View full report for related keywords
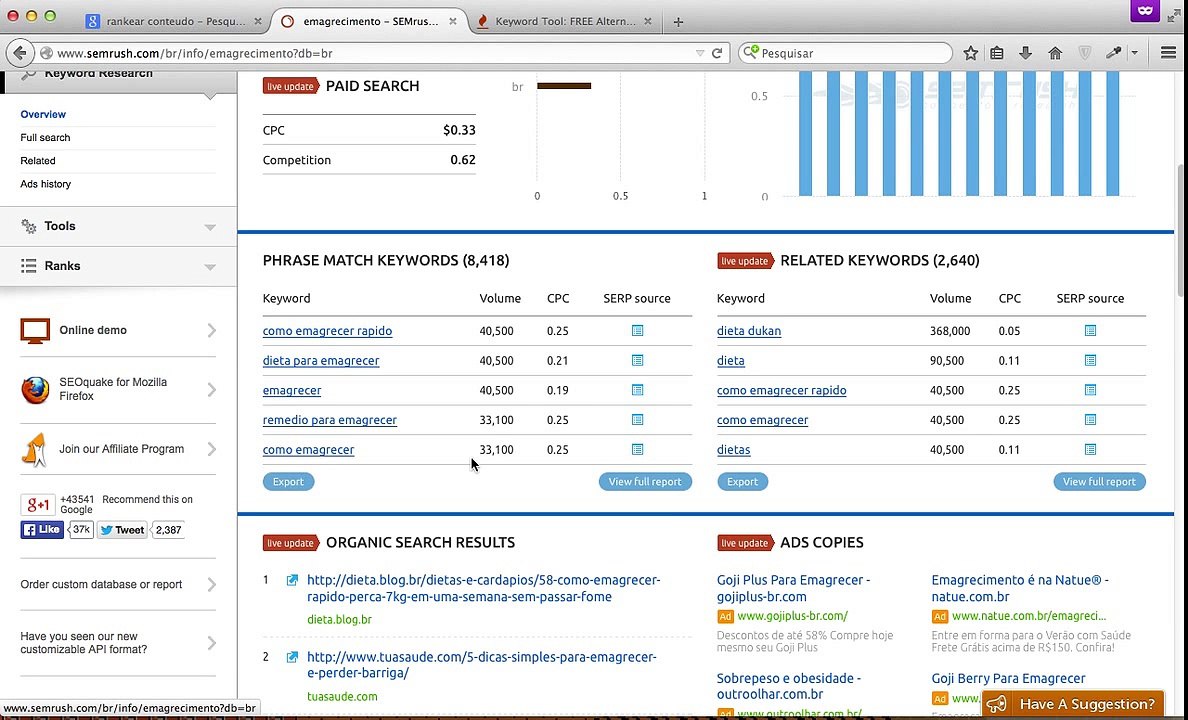The height and width of the screenshot is (720, 1188). [x=1099, y=481]
